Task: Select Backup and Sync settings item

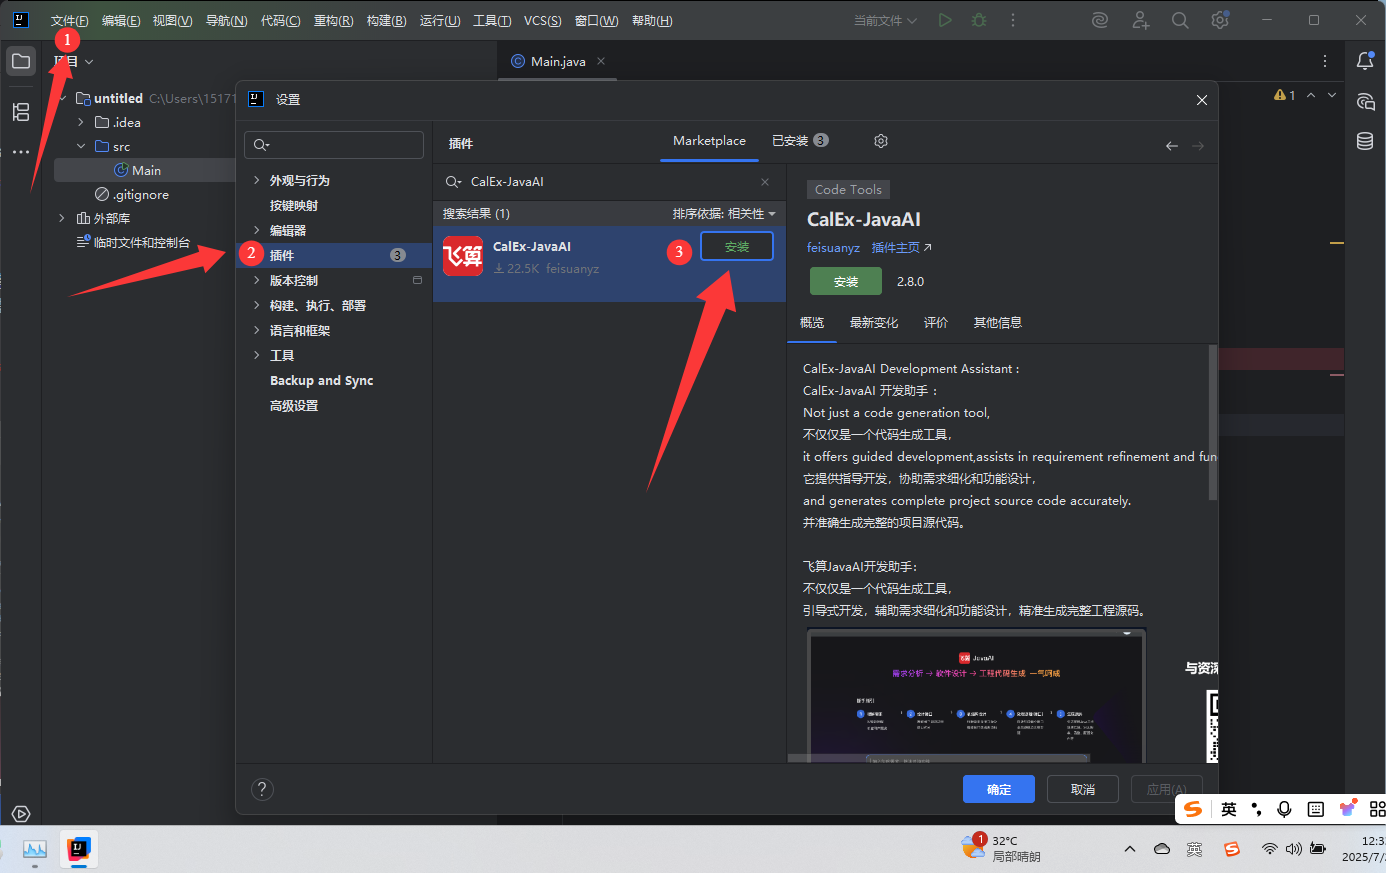Action: [x=321, y=380]
